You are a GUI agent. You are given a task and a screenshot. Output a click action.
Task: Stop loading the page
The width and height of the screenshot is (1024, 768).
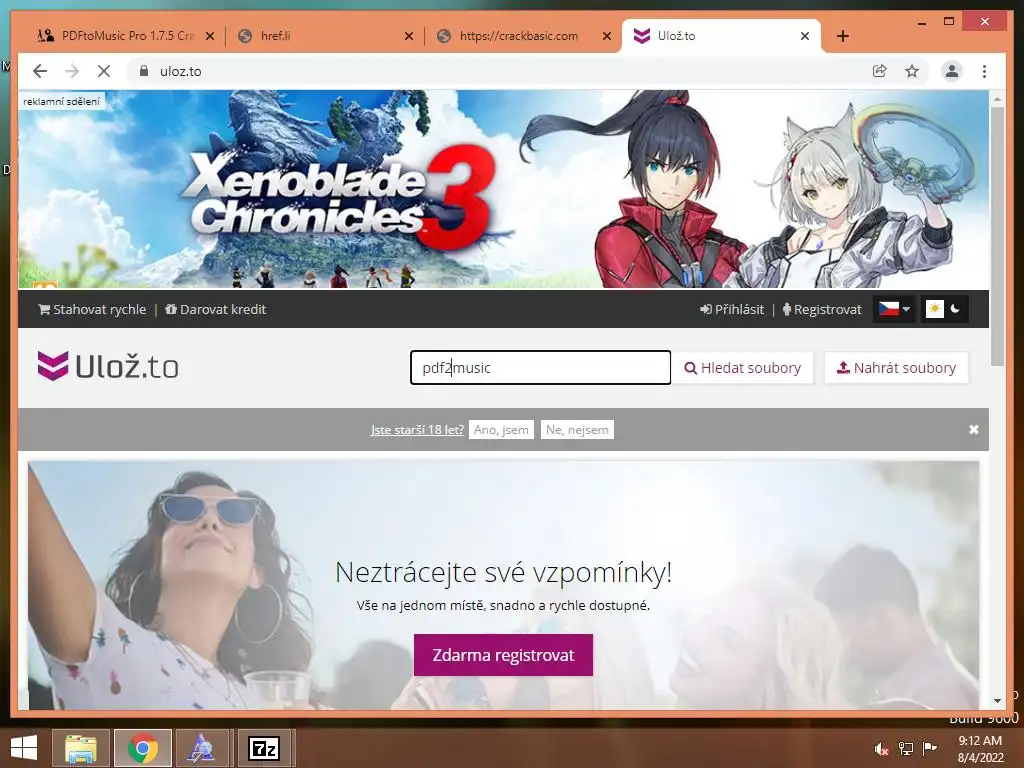[103, 71]
